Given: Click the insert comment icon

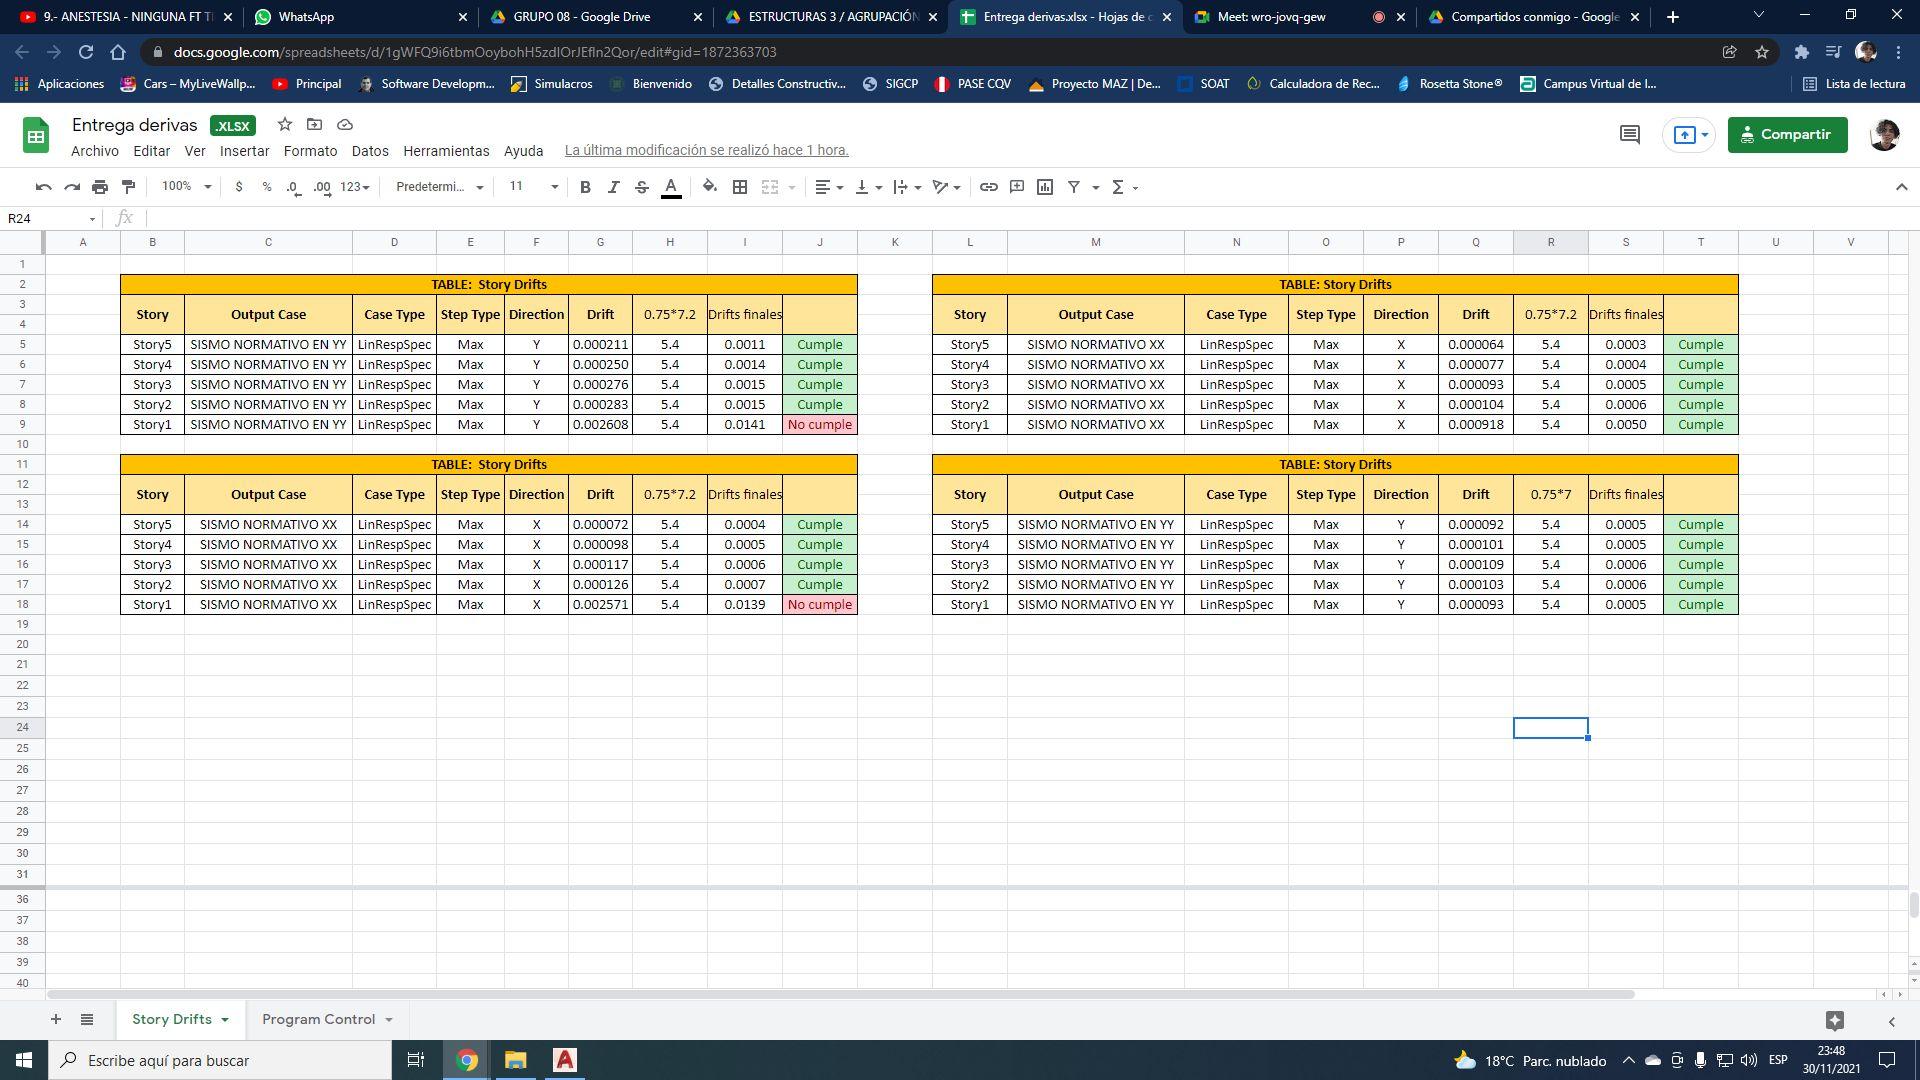Looking at the screenshot, I should point(1017,187).
